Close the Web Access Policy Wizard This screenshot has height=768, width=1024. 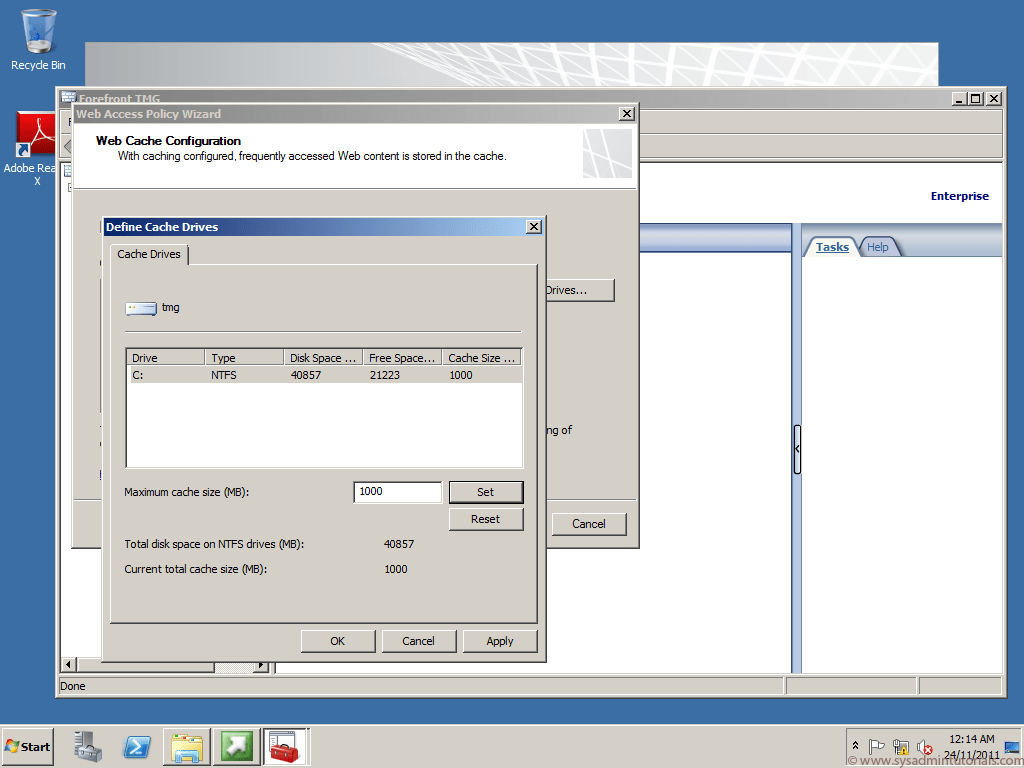coord(626,114)
